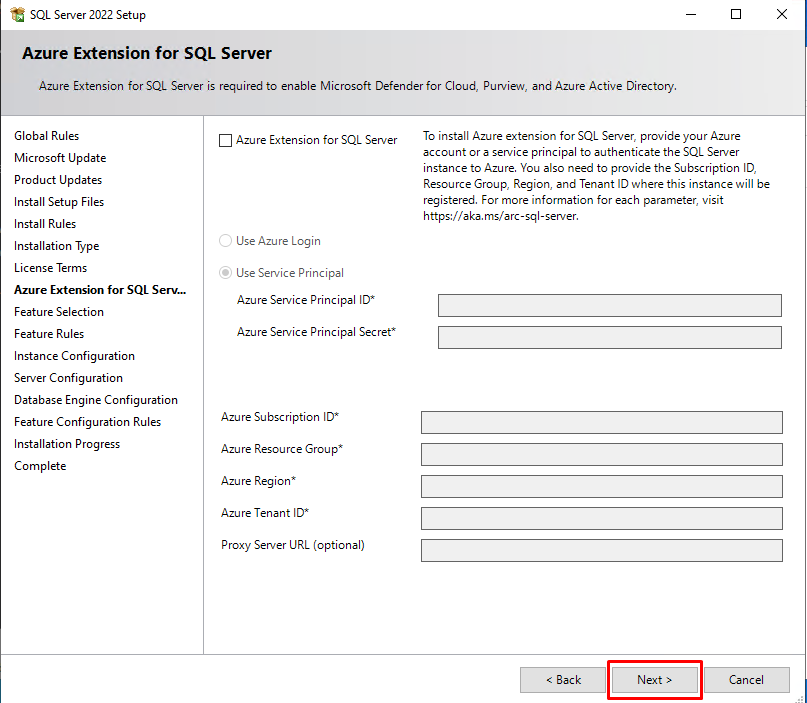807x703 pixels.
Task: Enable the Azure Extension for SQL Server checkbox
Action: 225,141
